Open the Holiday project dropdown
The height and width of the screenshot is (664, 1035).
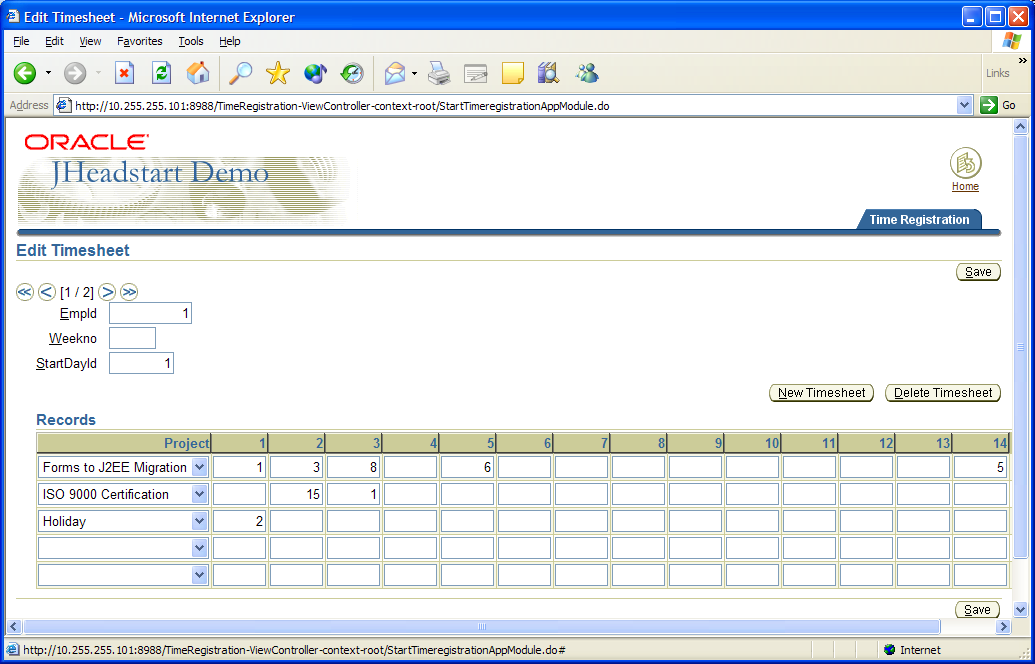(x=199, y=521)
